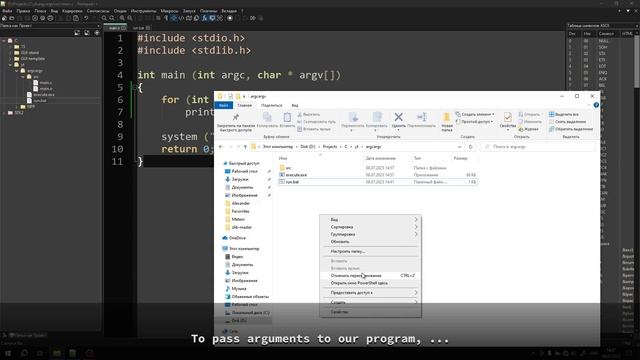
Task: Click the Explorer help question mark icon
Action: [x=596, y=105]
